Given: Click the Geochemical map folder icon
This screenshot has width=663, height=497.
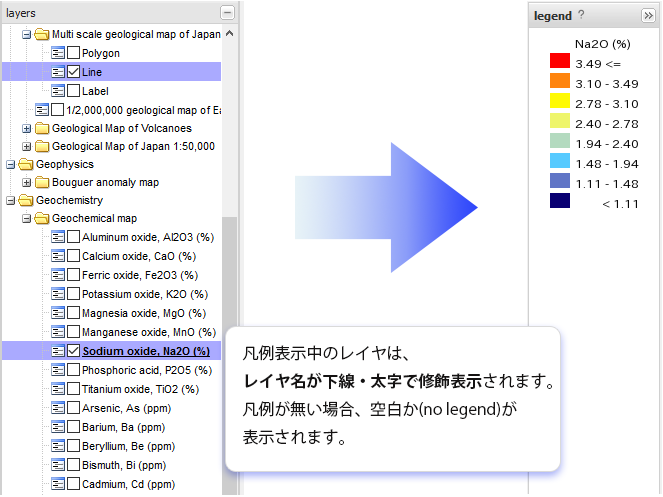Looking at the screenshot, I should (42, 218).
